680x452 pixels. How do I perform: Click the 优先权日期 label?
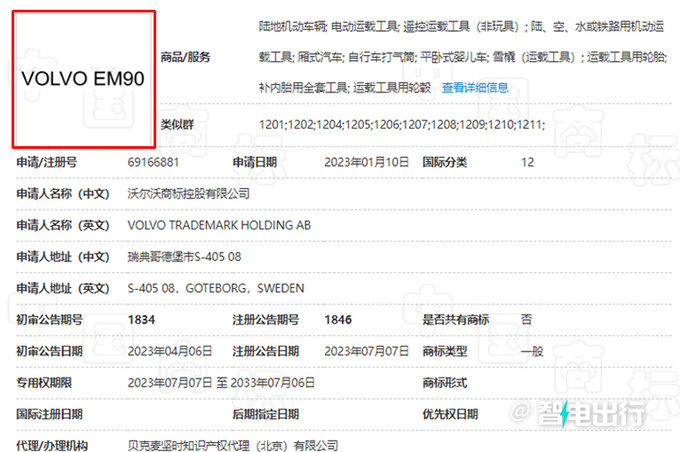(x=450, y=414)
